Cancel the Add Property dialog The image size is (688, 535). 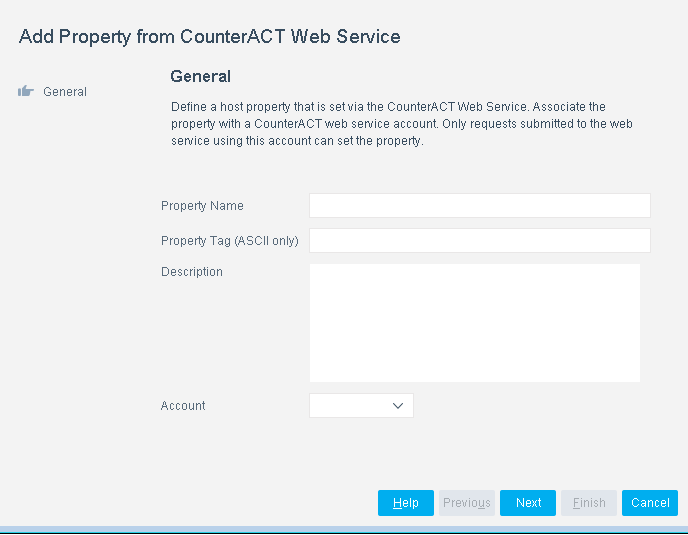pos(650,503)
